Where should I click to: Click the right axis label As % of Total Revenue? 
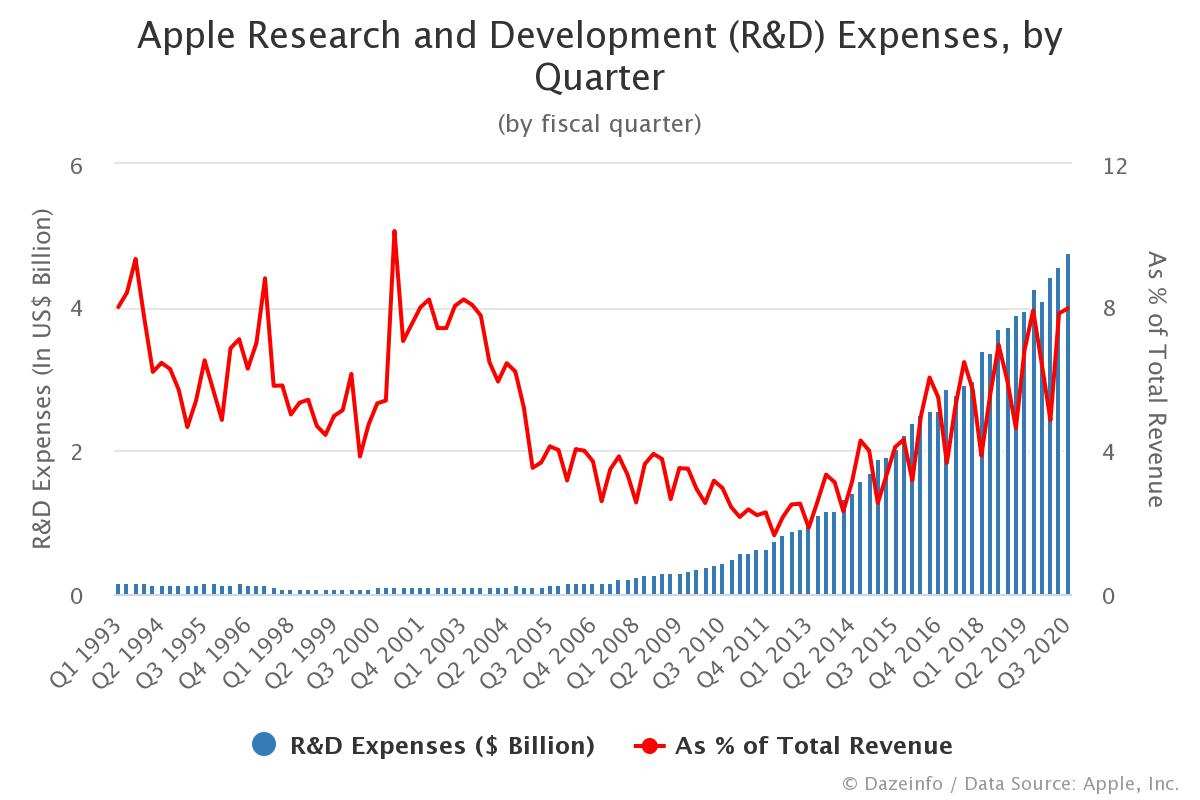[1156, 379]
